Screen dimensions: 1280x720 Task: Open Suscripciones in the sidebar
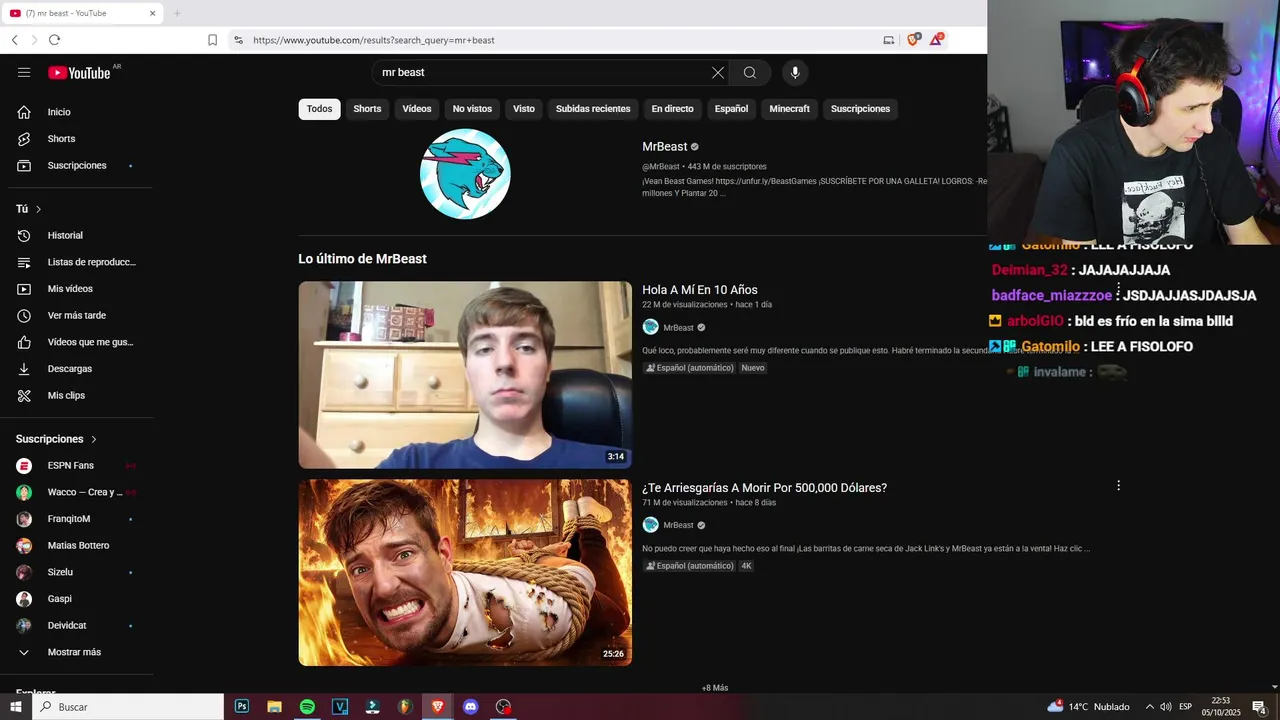tap(76, 165)
